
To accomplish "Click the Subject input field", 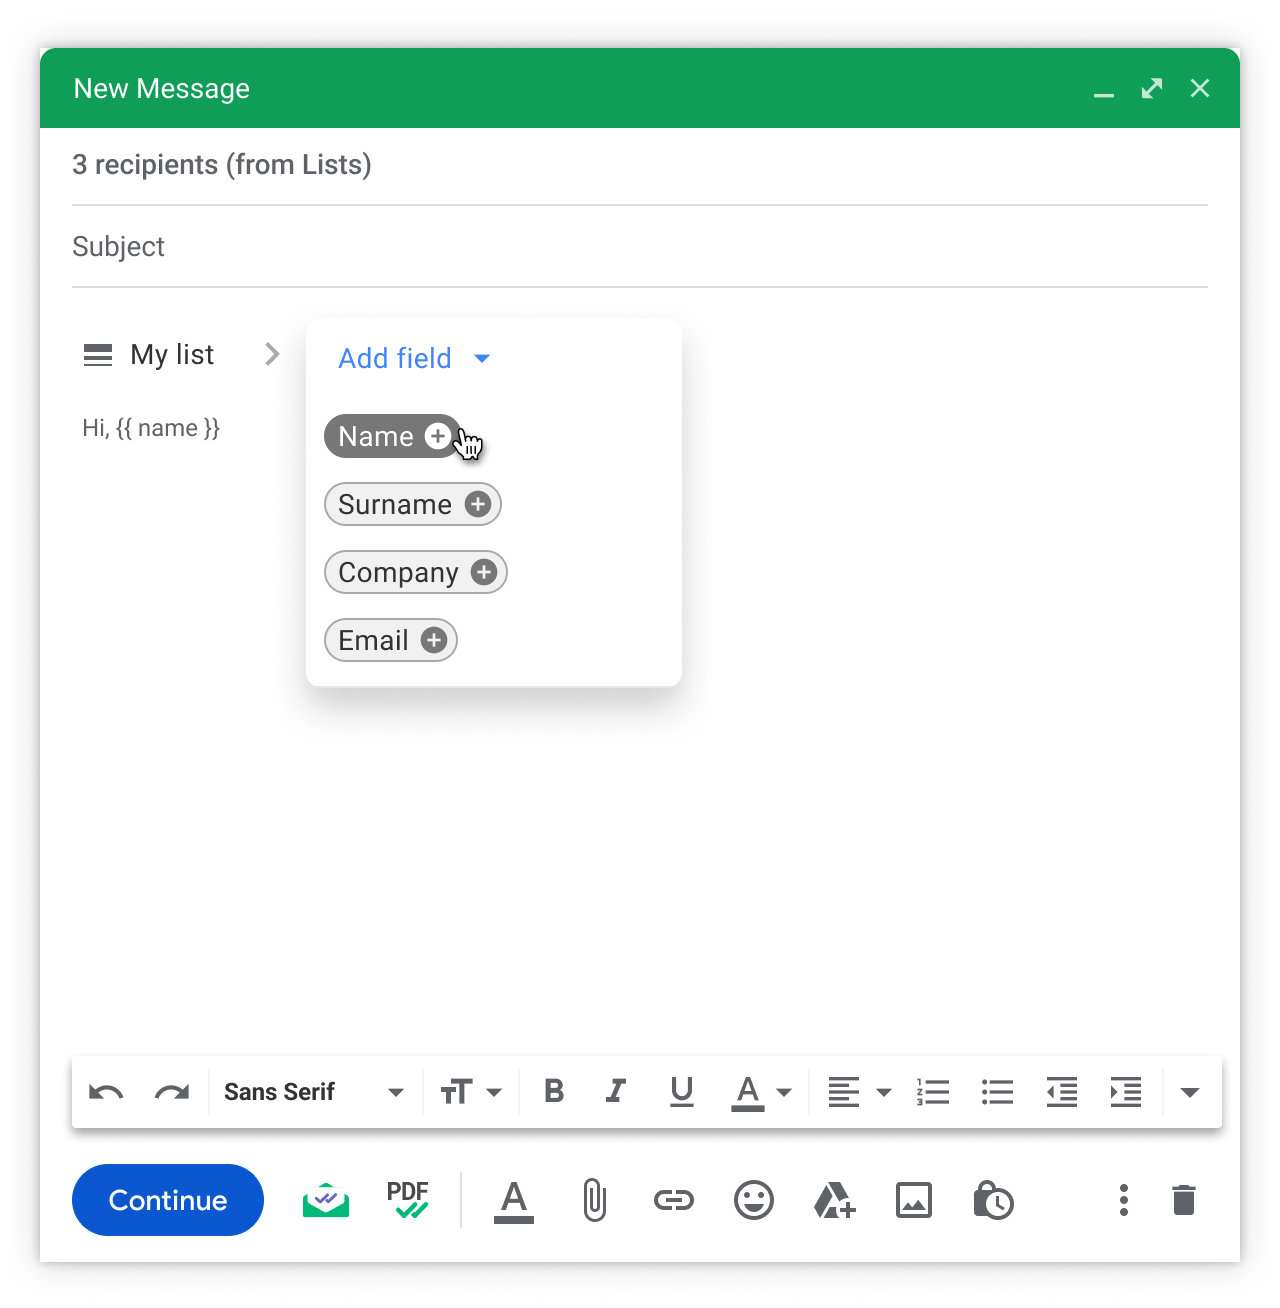I will pos(640,247).
